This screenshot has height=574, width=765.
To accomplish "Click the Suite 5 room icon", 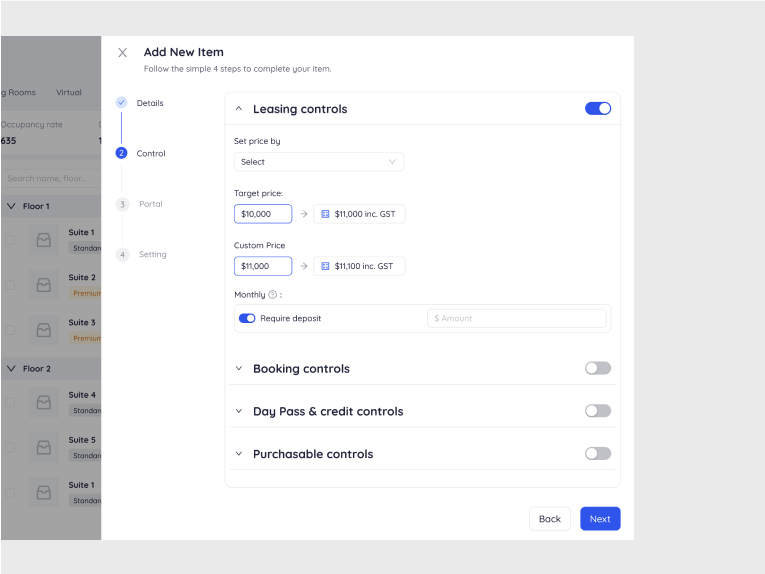I will point(44,447).
